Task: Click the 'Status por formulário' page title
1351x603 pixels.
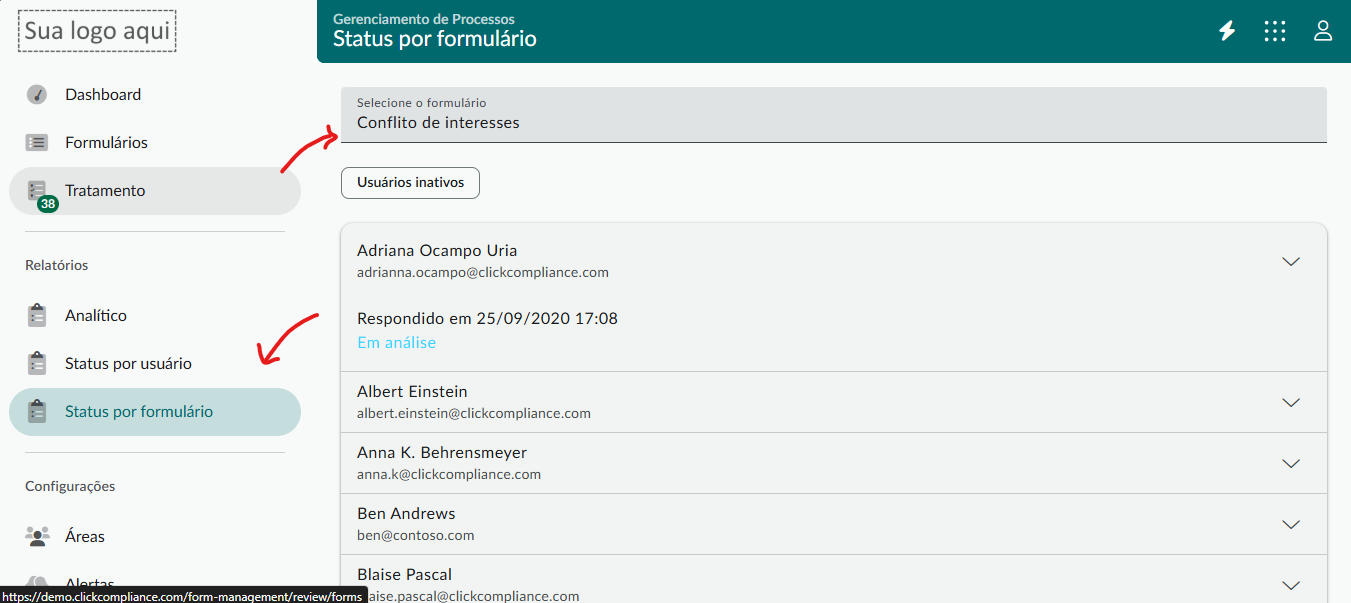Action: pyautogui.click(x=435, y=39)
